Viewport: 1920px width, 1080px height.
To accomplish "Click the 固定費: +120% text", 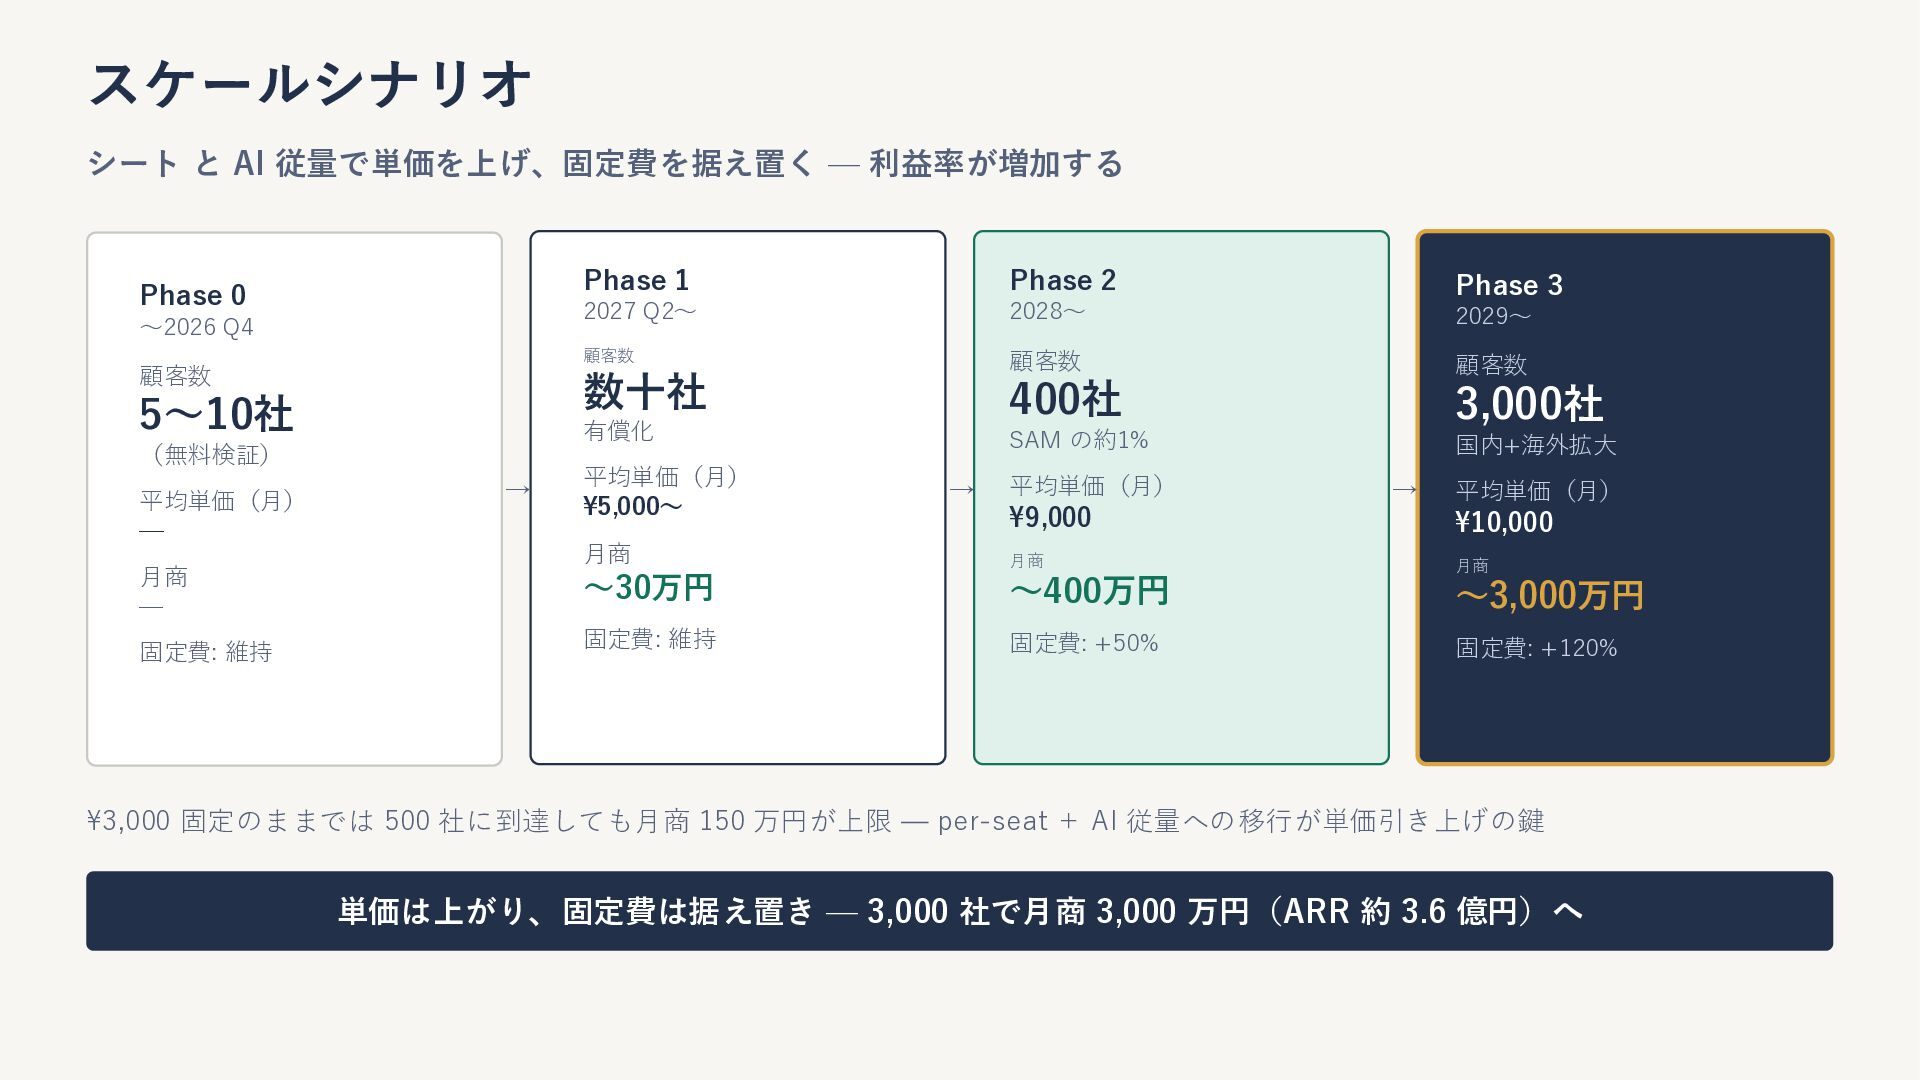I will 1536,648.
